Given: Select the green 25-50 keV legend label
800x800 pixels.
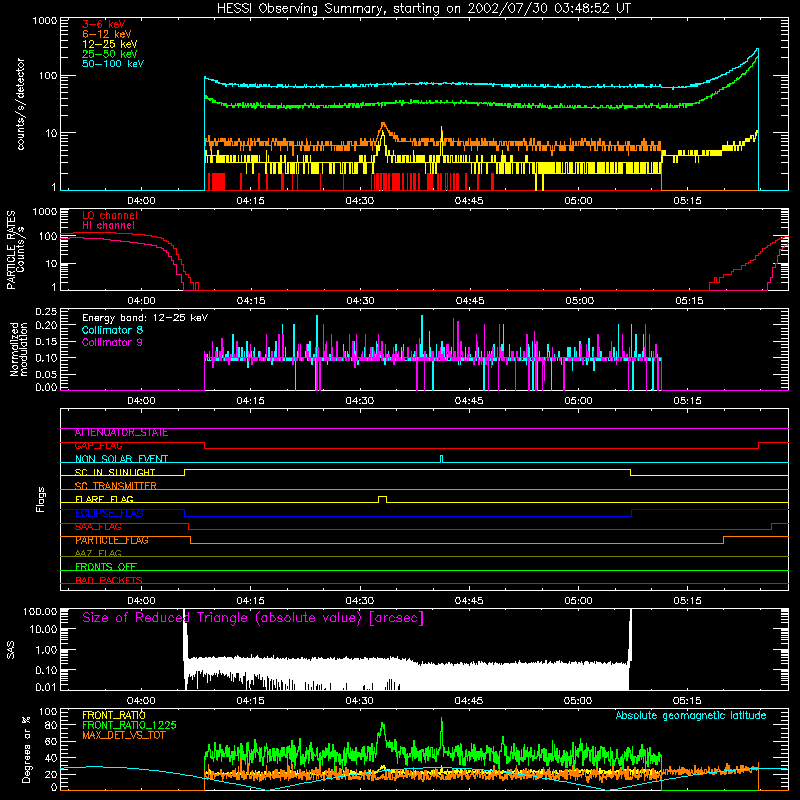Looking at the screenshot, I should pos(109,54).
